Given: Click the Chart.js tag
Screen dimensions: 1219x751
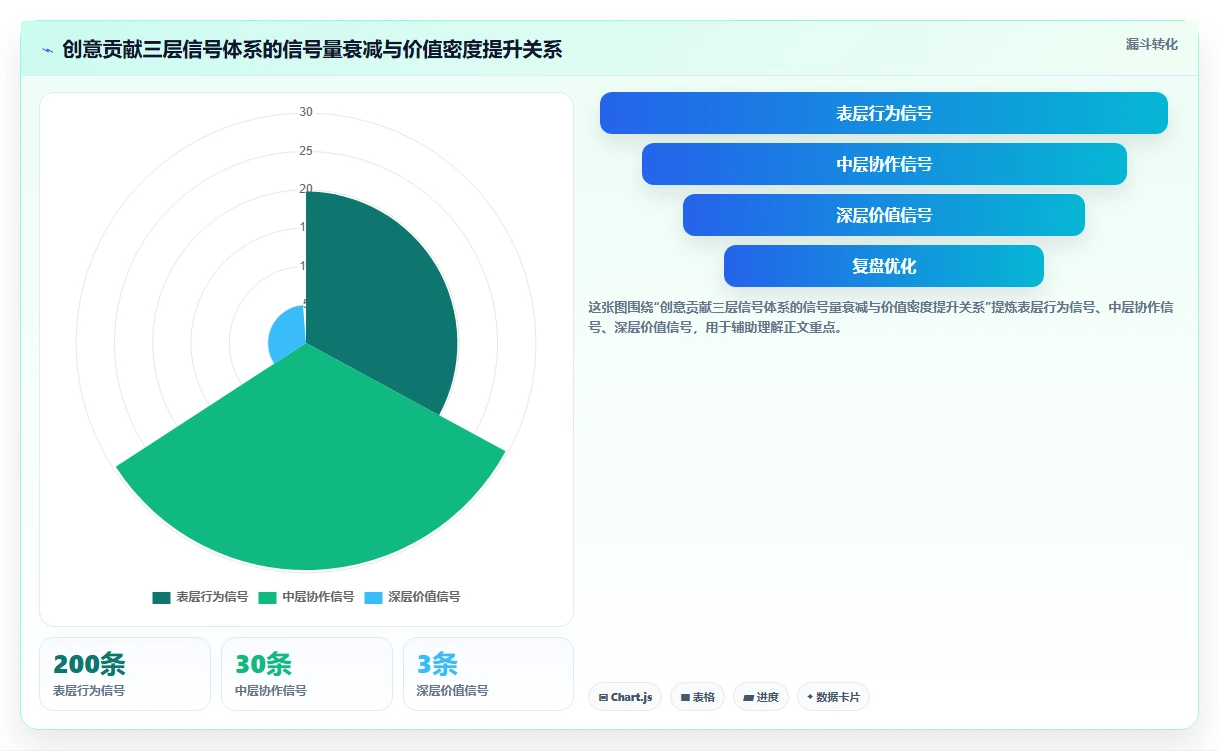Looking at the screenshot, I should (x=625, y=697).
